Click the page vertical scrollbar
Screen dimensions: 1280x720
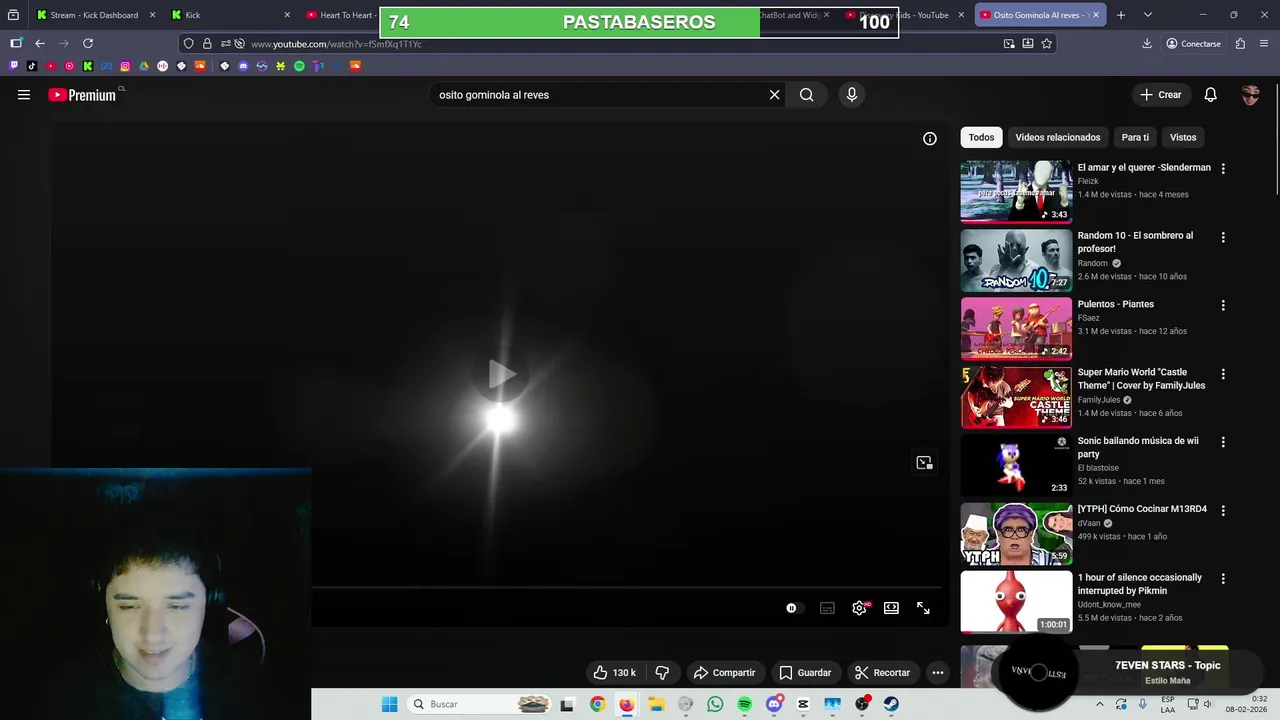coord(1275,140)
